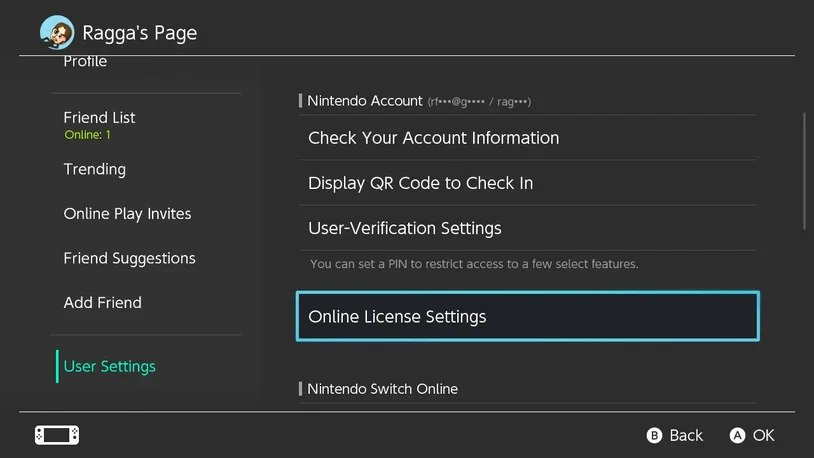Select User Settings in sidebar
Screen dimensions: 814x458
coord(110,367)
